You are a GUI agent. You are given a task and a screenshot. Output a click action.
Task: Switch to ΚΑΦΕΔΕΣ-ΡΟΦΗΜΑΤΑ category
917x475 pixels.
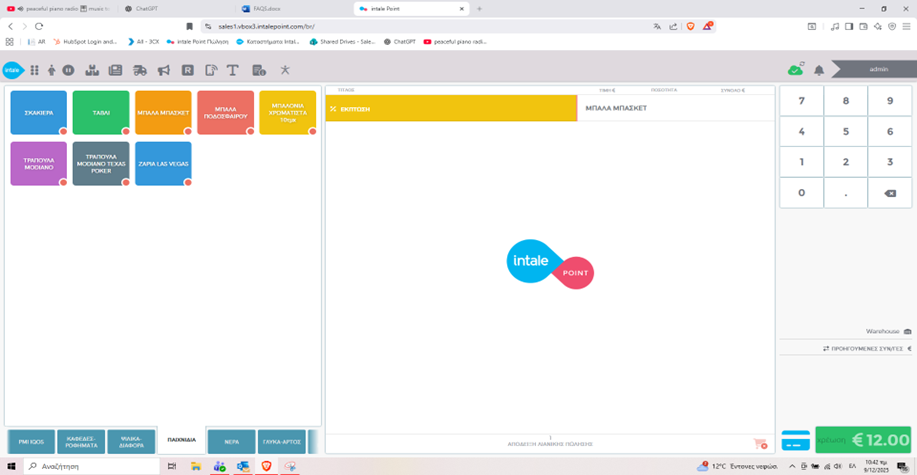(81, 441)
